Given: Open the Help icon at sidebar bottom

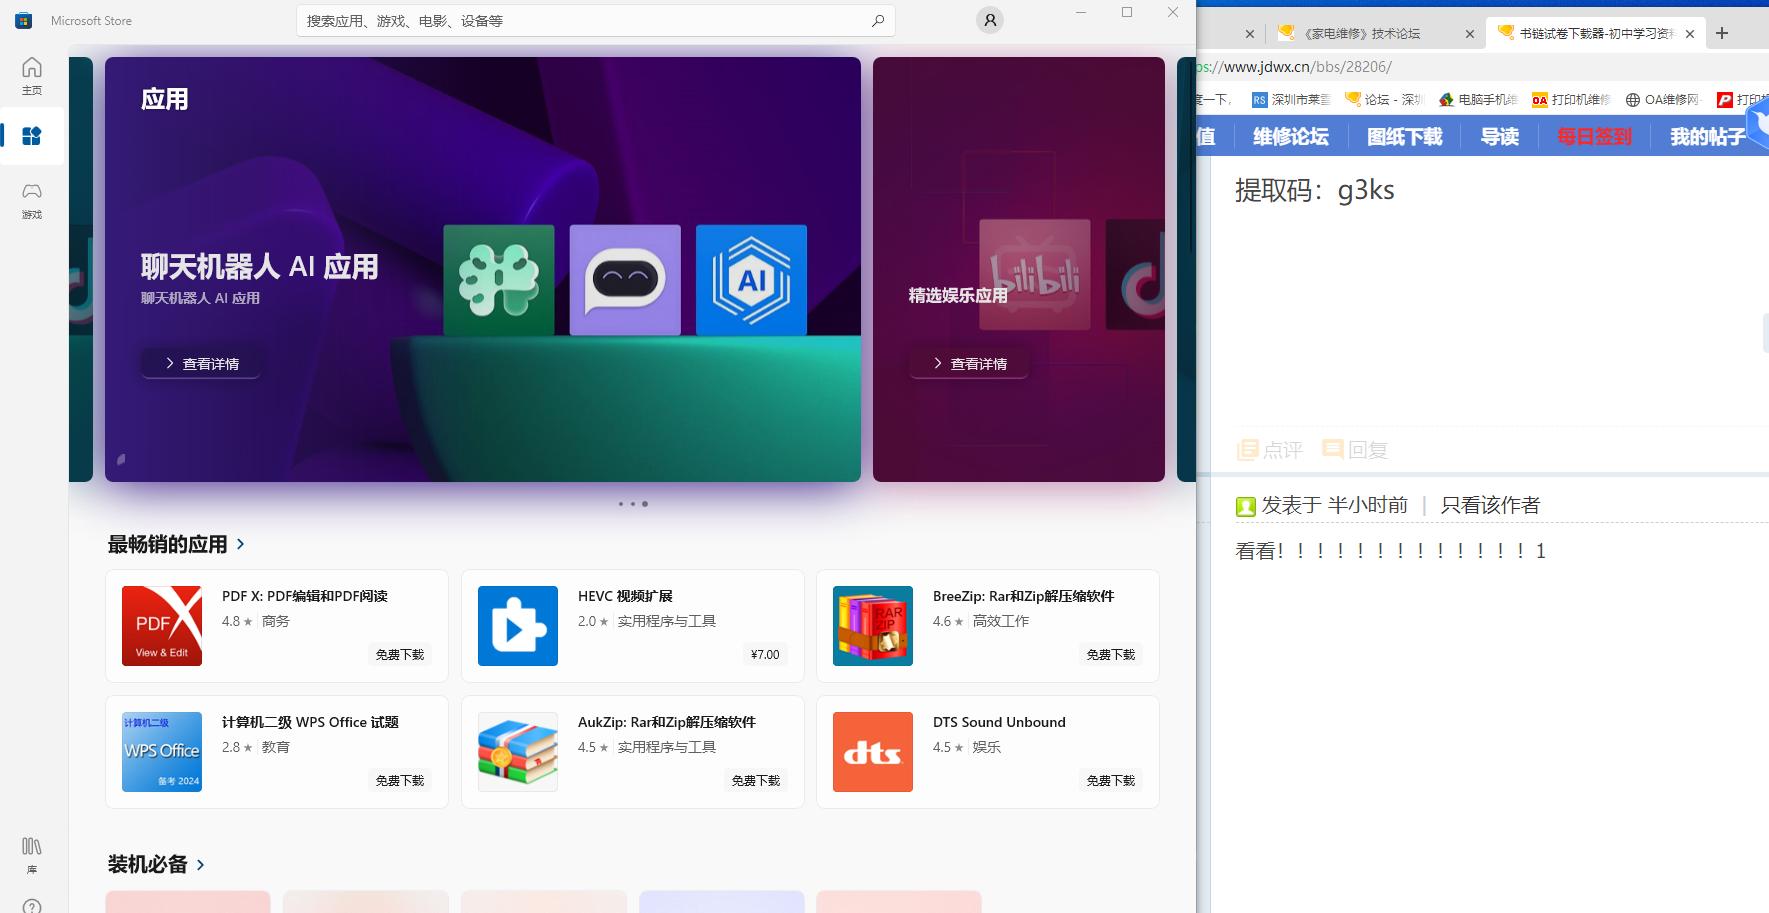Looking at the screenshot, I should (32, 906).
